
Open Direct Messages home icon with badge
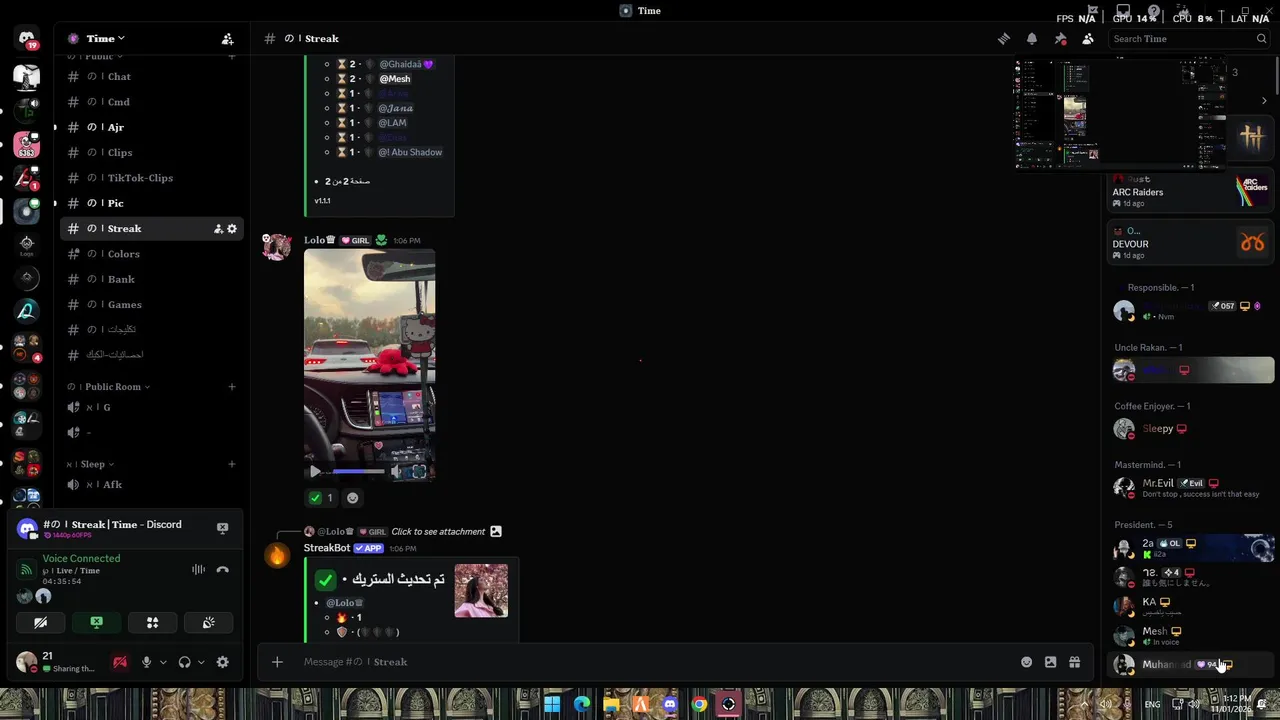(27, 40)
